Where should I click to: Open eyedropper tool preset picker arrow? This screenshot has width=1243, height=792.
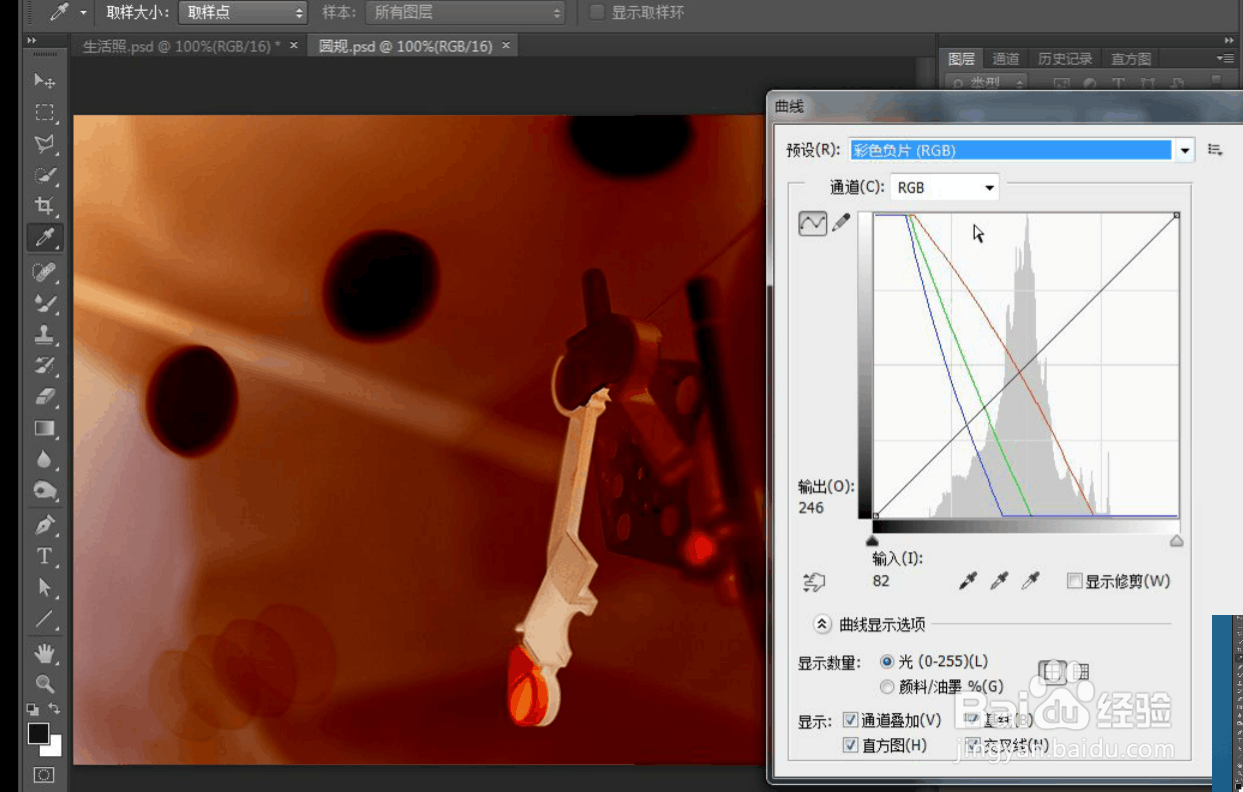(x=83, y=13)
